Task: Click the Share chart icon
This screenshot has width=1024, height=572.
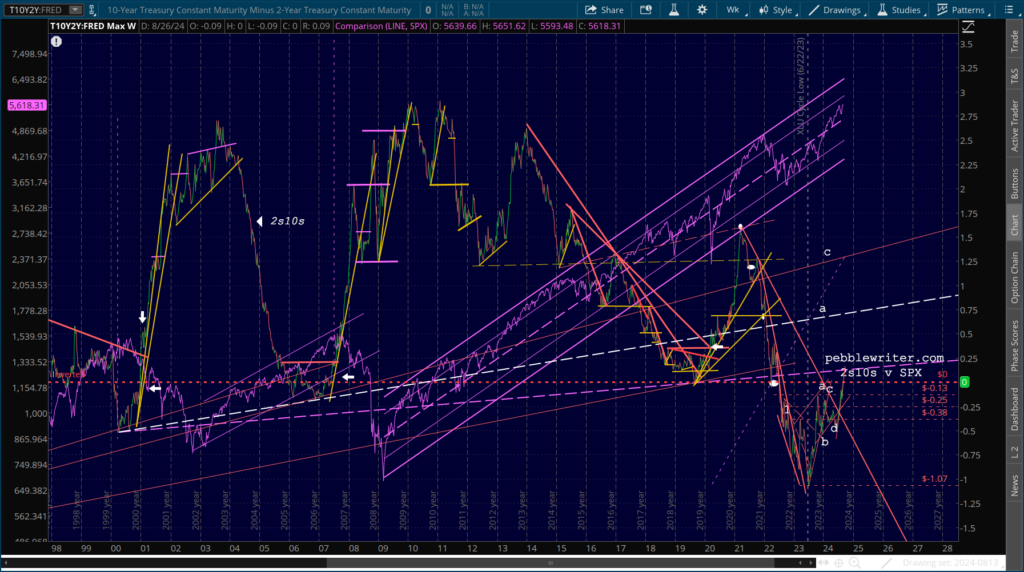Action: pos(604,10)
